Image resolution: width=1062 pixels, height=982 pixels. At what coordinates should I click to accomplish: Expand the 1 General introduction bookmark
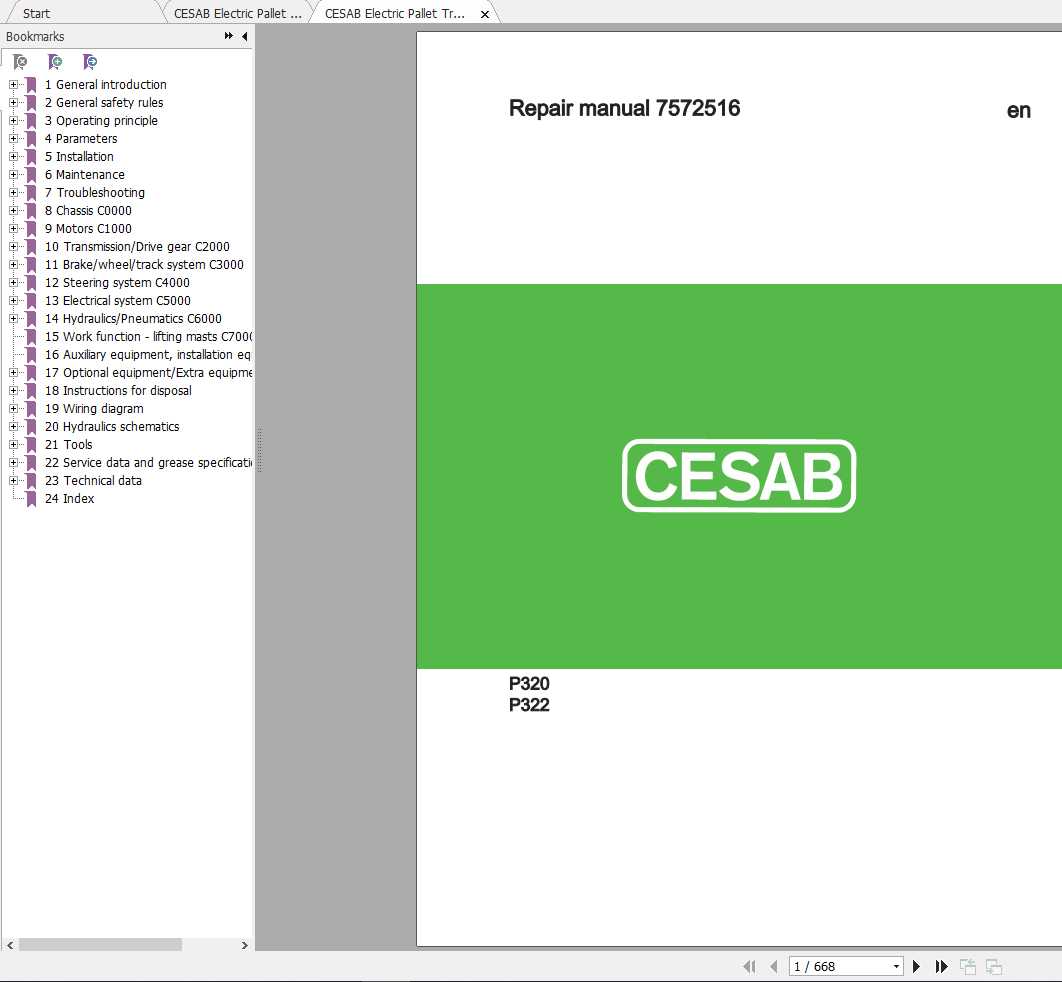tap(14, 85)
